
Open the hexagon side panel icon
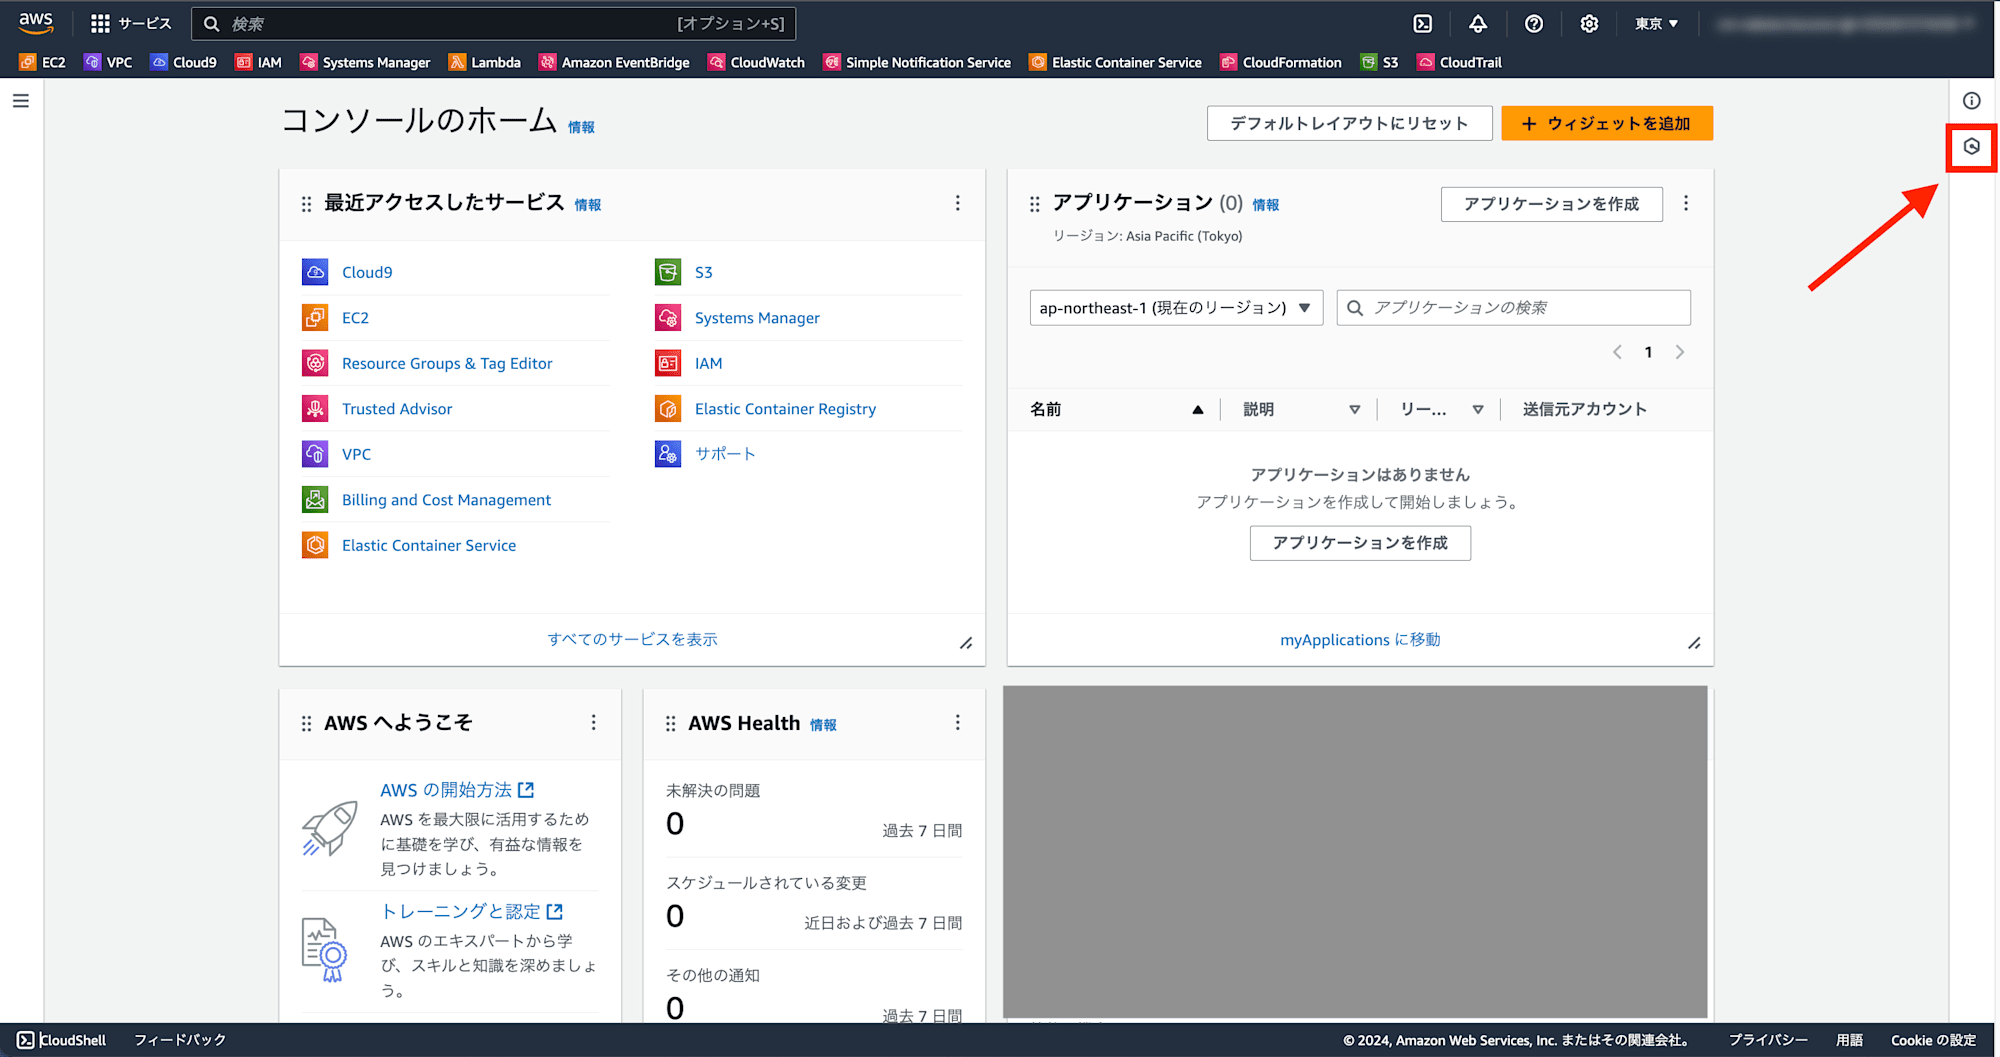pos(1971,147)
